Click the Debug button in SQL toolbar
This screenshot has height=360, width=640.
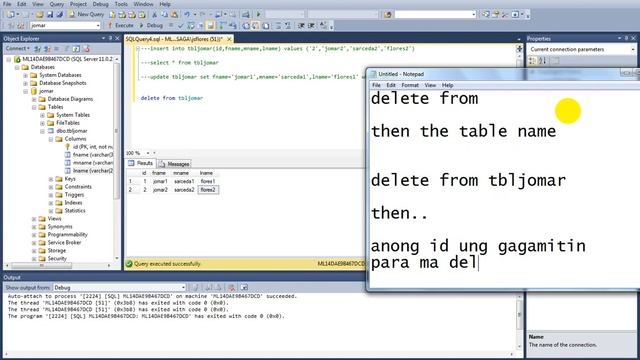click(151, 25)
